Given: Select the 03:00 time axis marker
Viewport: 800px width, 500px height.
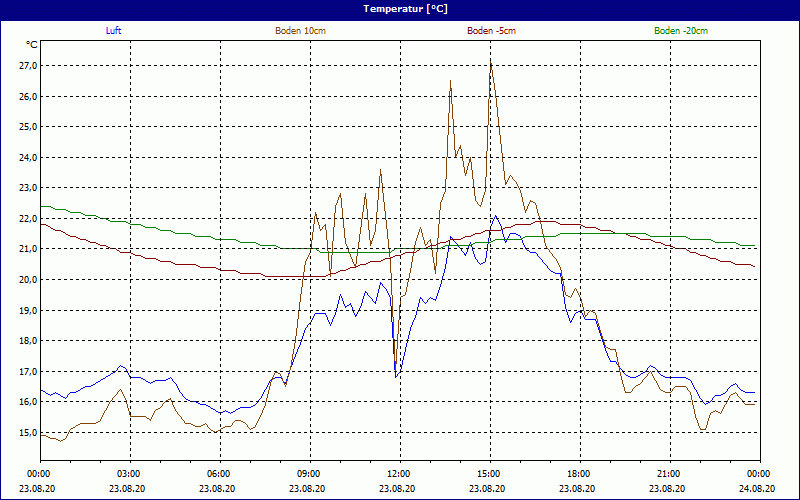Looking at the screenshot, I should pyautogui.click(x=129, y=474).
